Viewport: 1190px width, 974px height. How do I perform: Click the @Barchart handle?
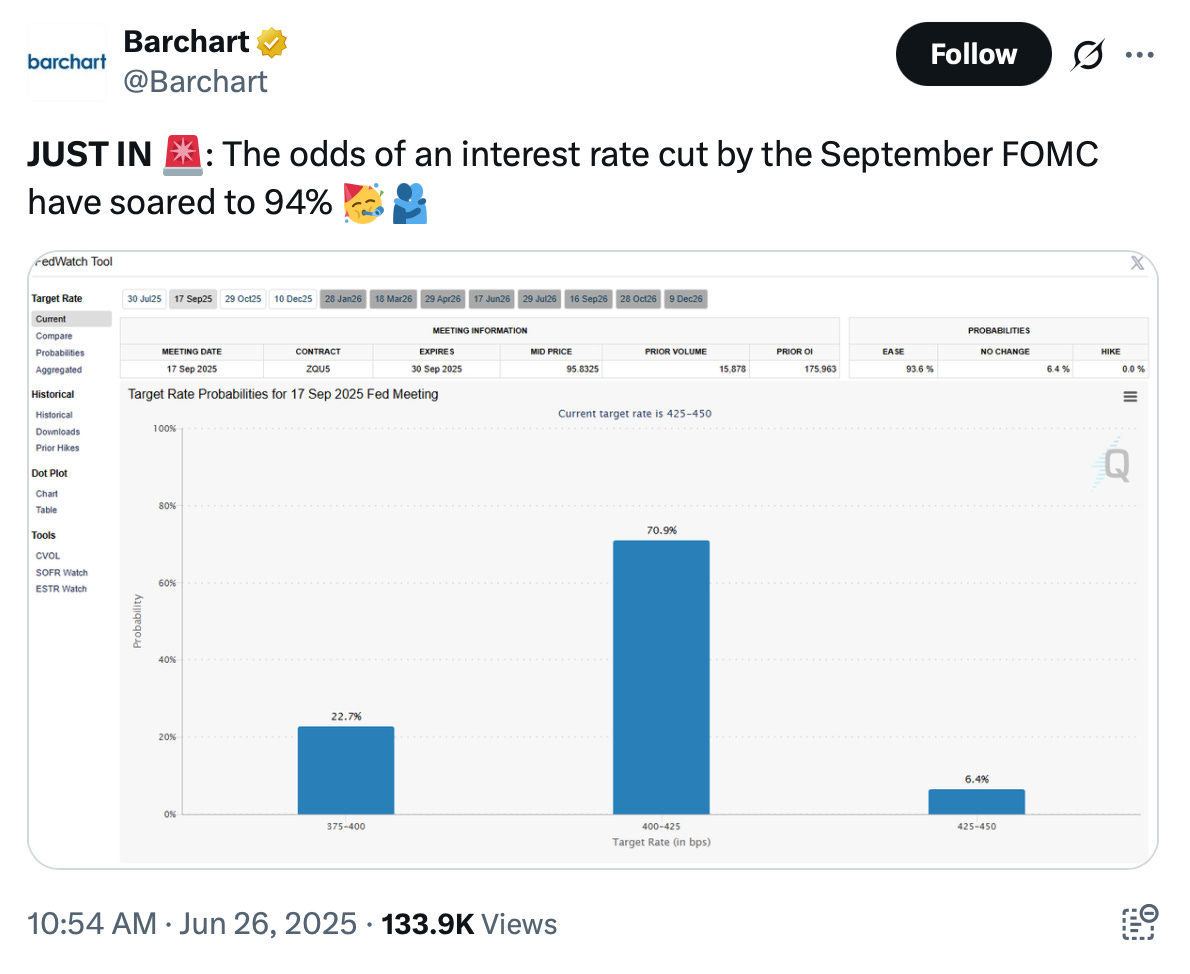coord(195,81)
